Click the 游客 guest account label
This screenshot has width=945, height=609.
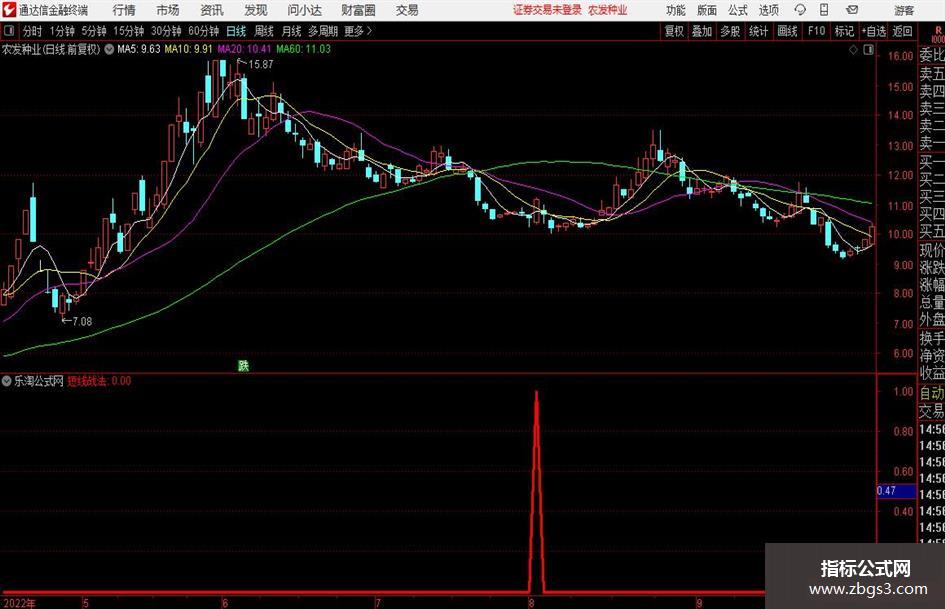coord(904,10)
